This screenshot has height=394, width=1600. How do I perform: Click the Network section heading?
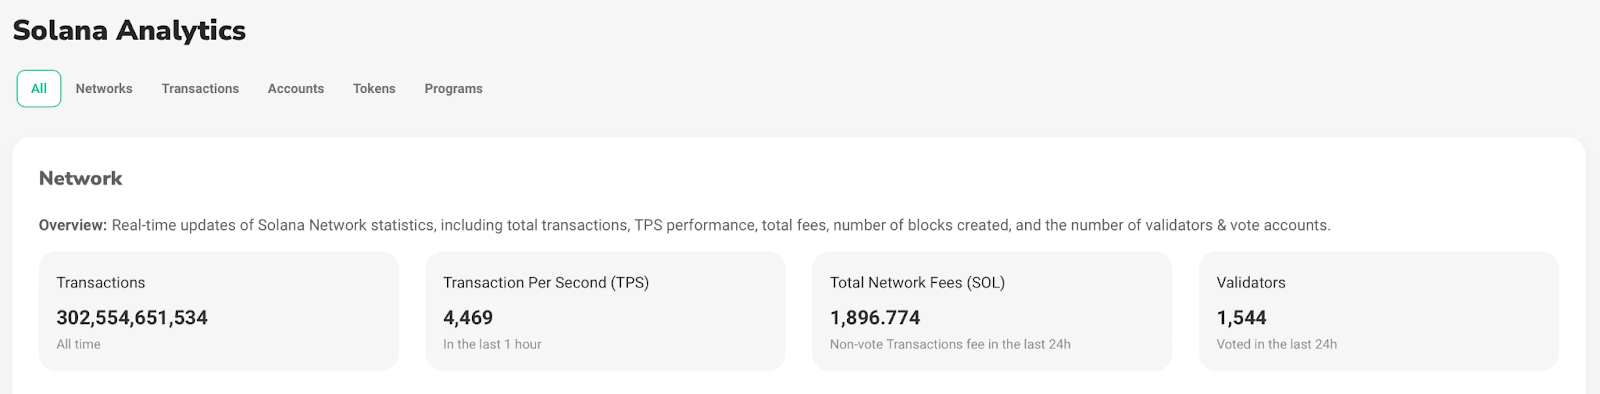click(81, 179)
